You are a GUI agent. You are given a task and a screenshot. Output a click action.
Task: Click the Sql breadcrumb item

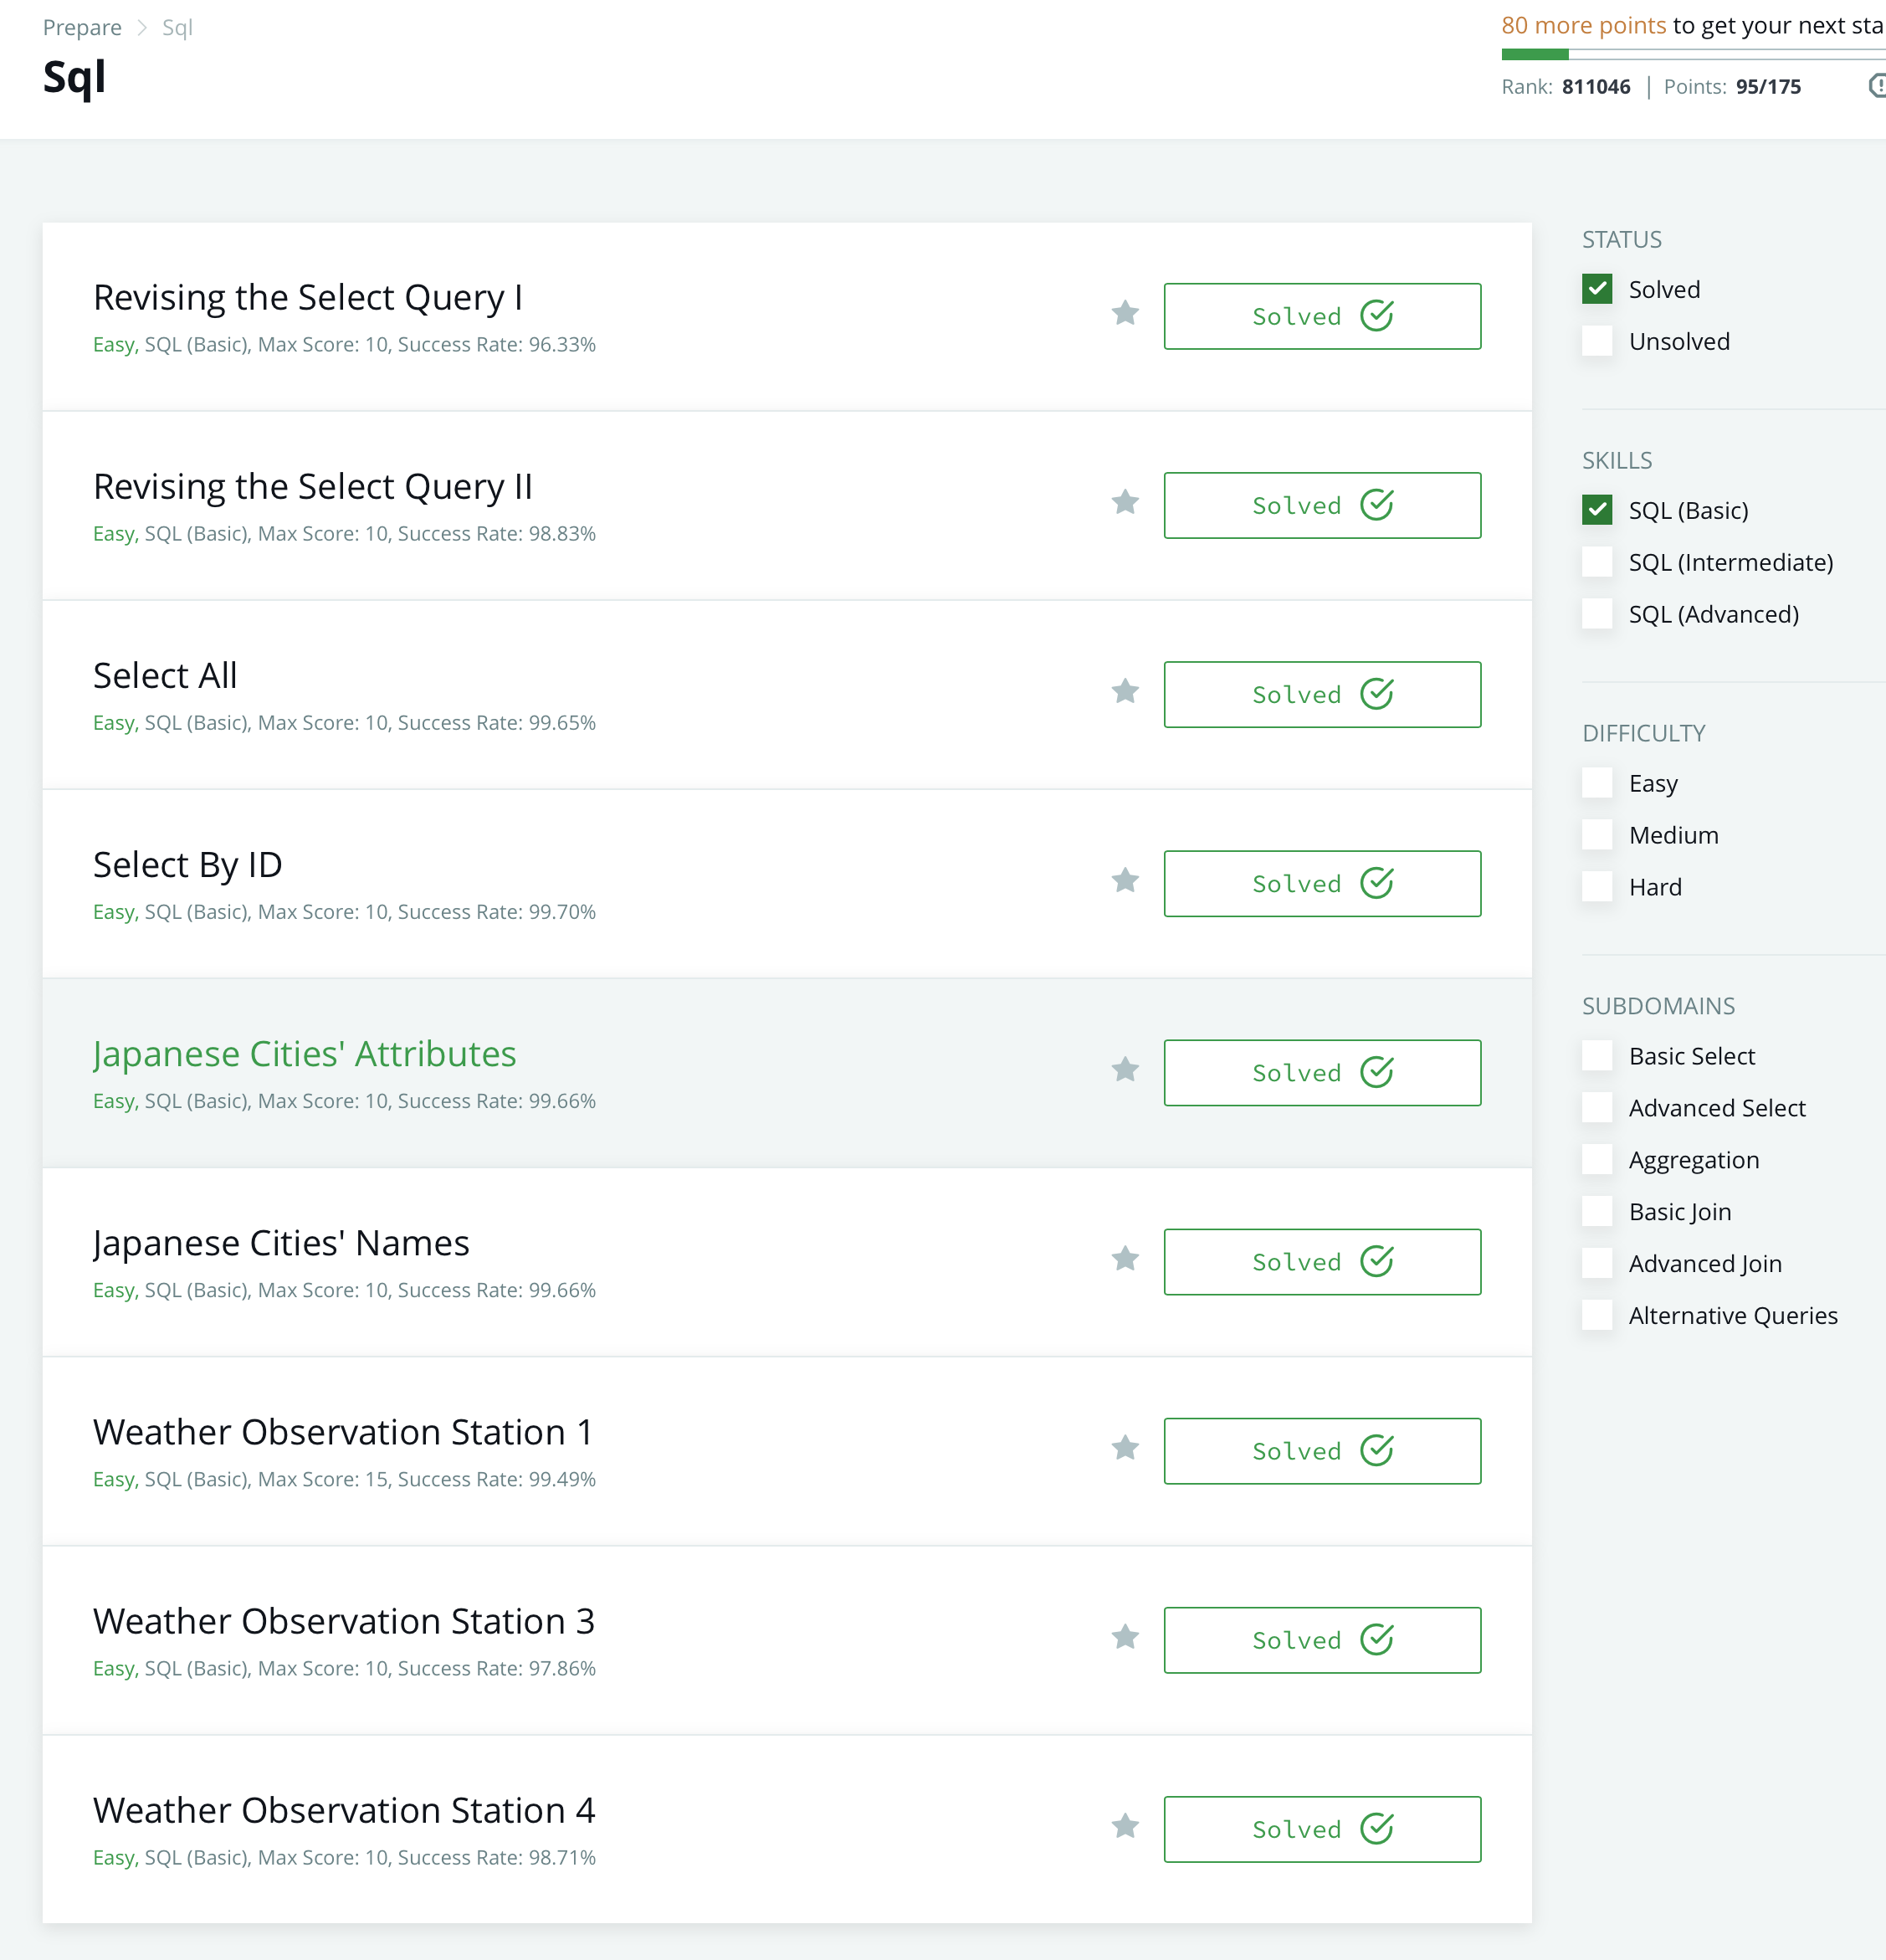(x=177, y=28)
